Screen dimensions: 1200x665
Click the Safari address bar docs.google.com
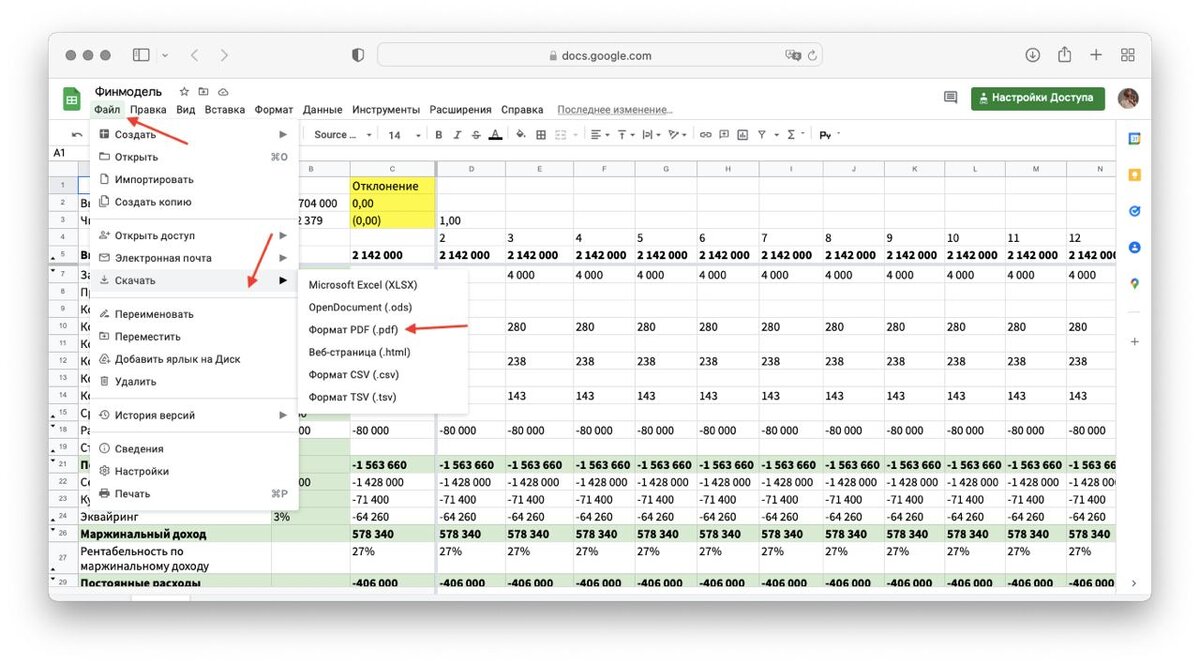click(x=600, y=56)
